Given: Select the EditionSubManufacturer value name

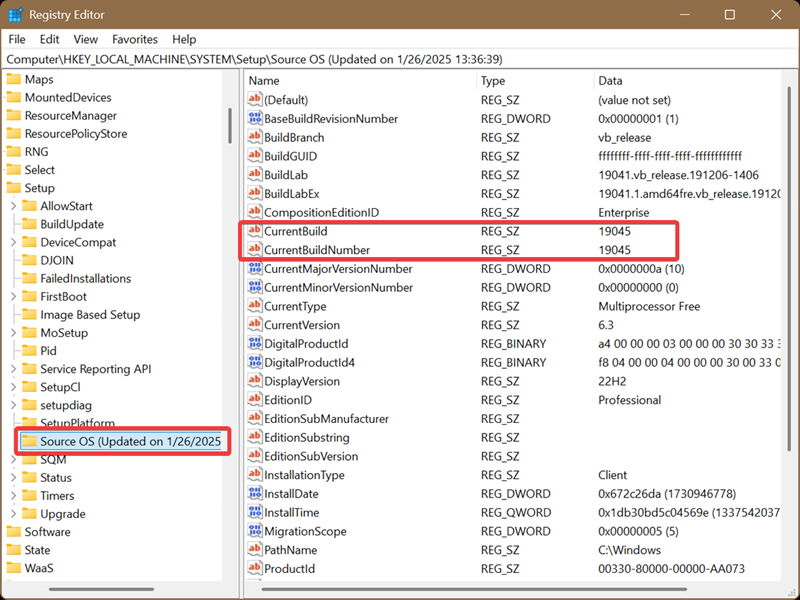Looking at the screenshot, I should point(327,419).
